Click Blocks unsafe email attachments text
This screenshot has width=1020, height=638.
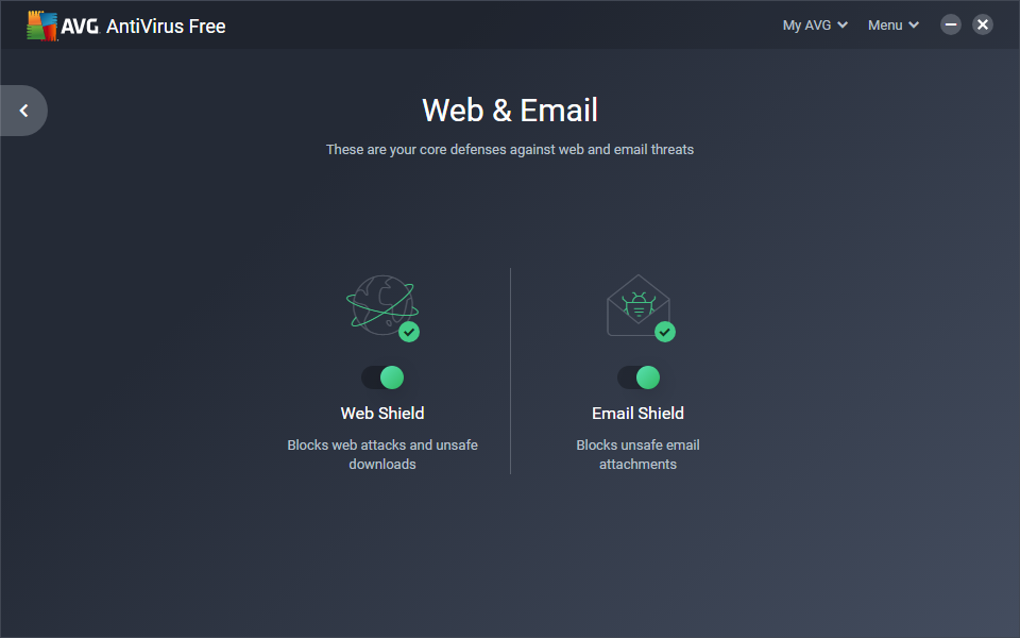click(638, 455)
